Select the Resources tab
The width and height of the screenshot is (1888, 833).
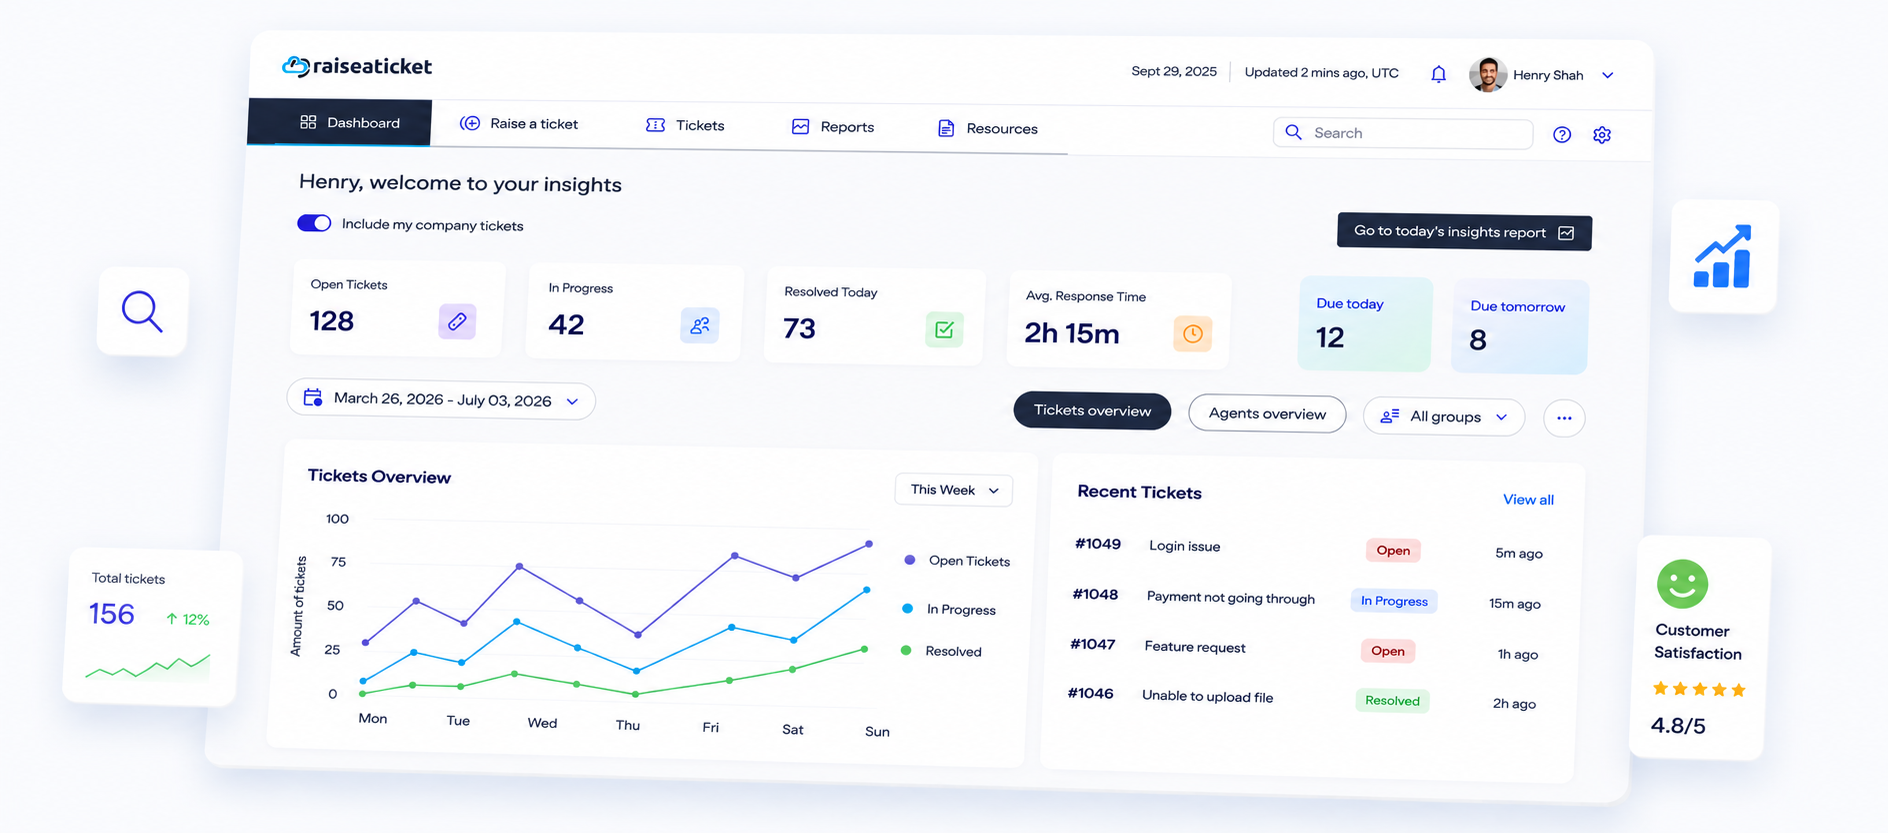[x=988, y=128]
